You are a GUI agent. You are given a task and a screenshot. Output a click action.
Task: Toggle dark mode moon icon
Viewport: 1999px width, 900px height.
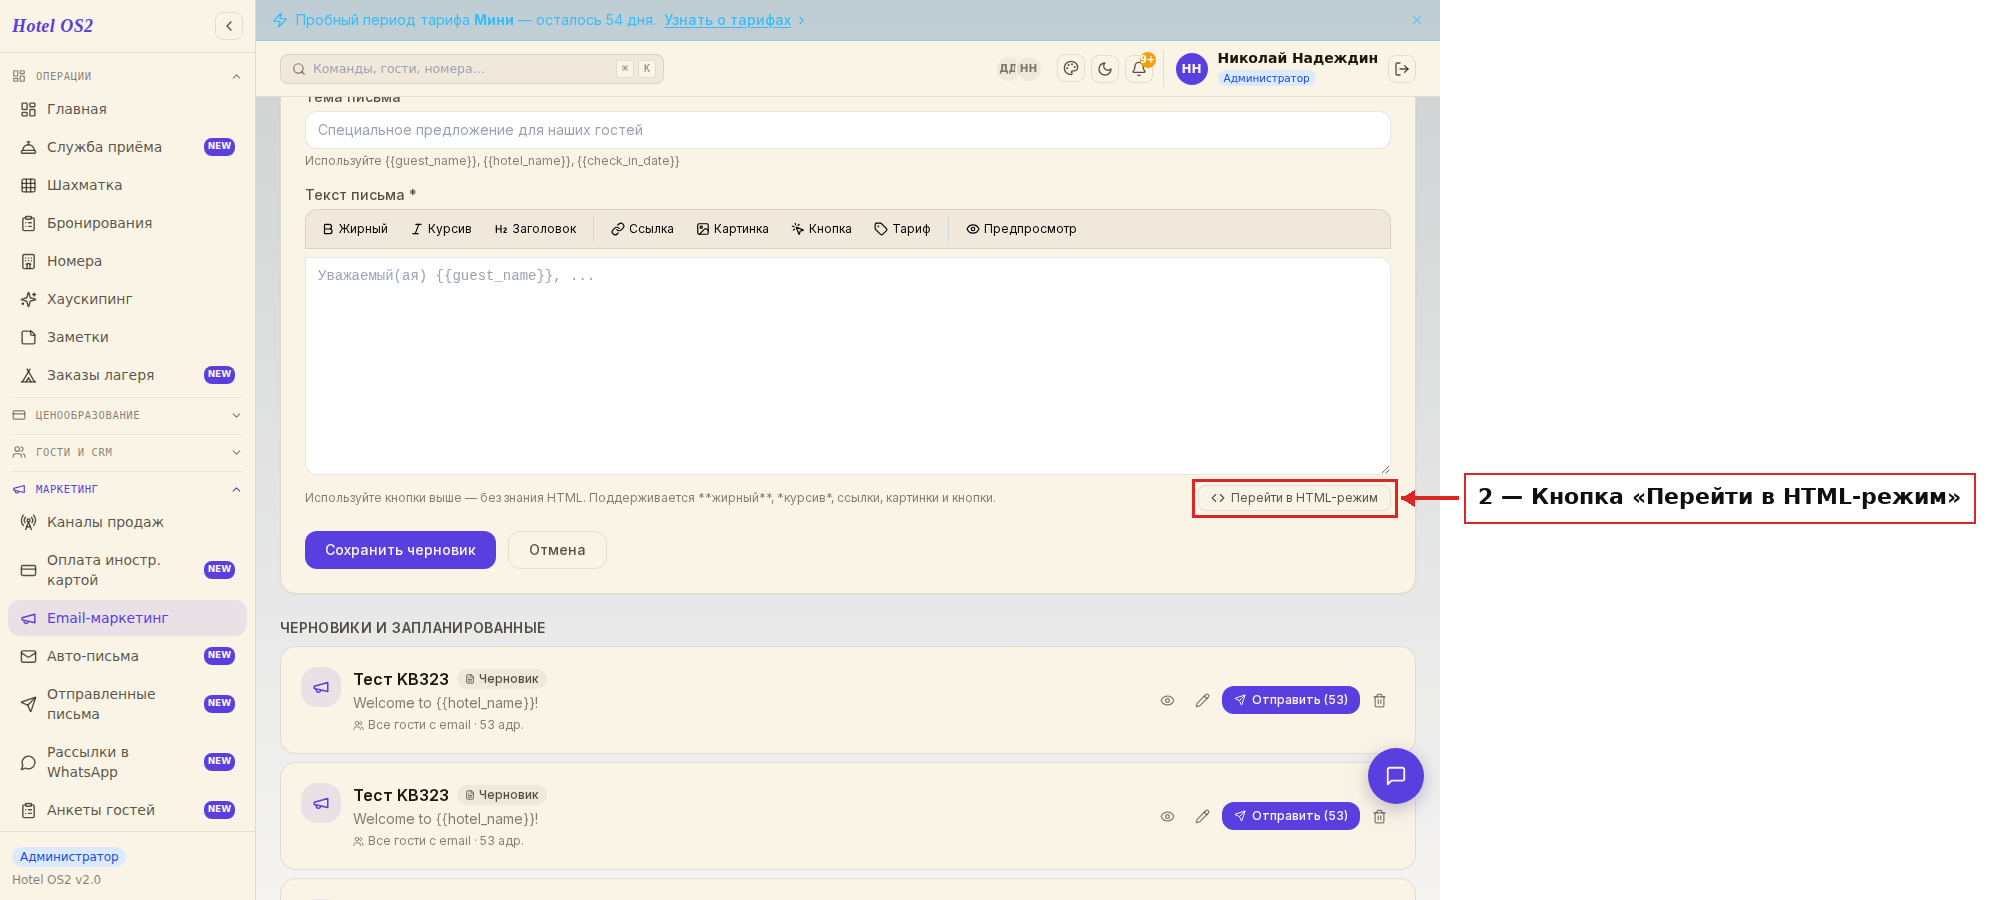(x=1105, y=69)
